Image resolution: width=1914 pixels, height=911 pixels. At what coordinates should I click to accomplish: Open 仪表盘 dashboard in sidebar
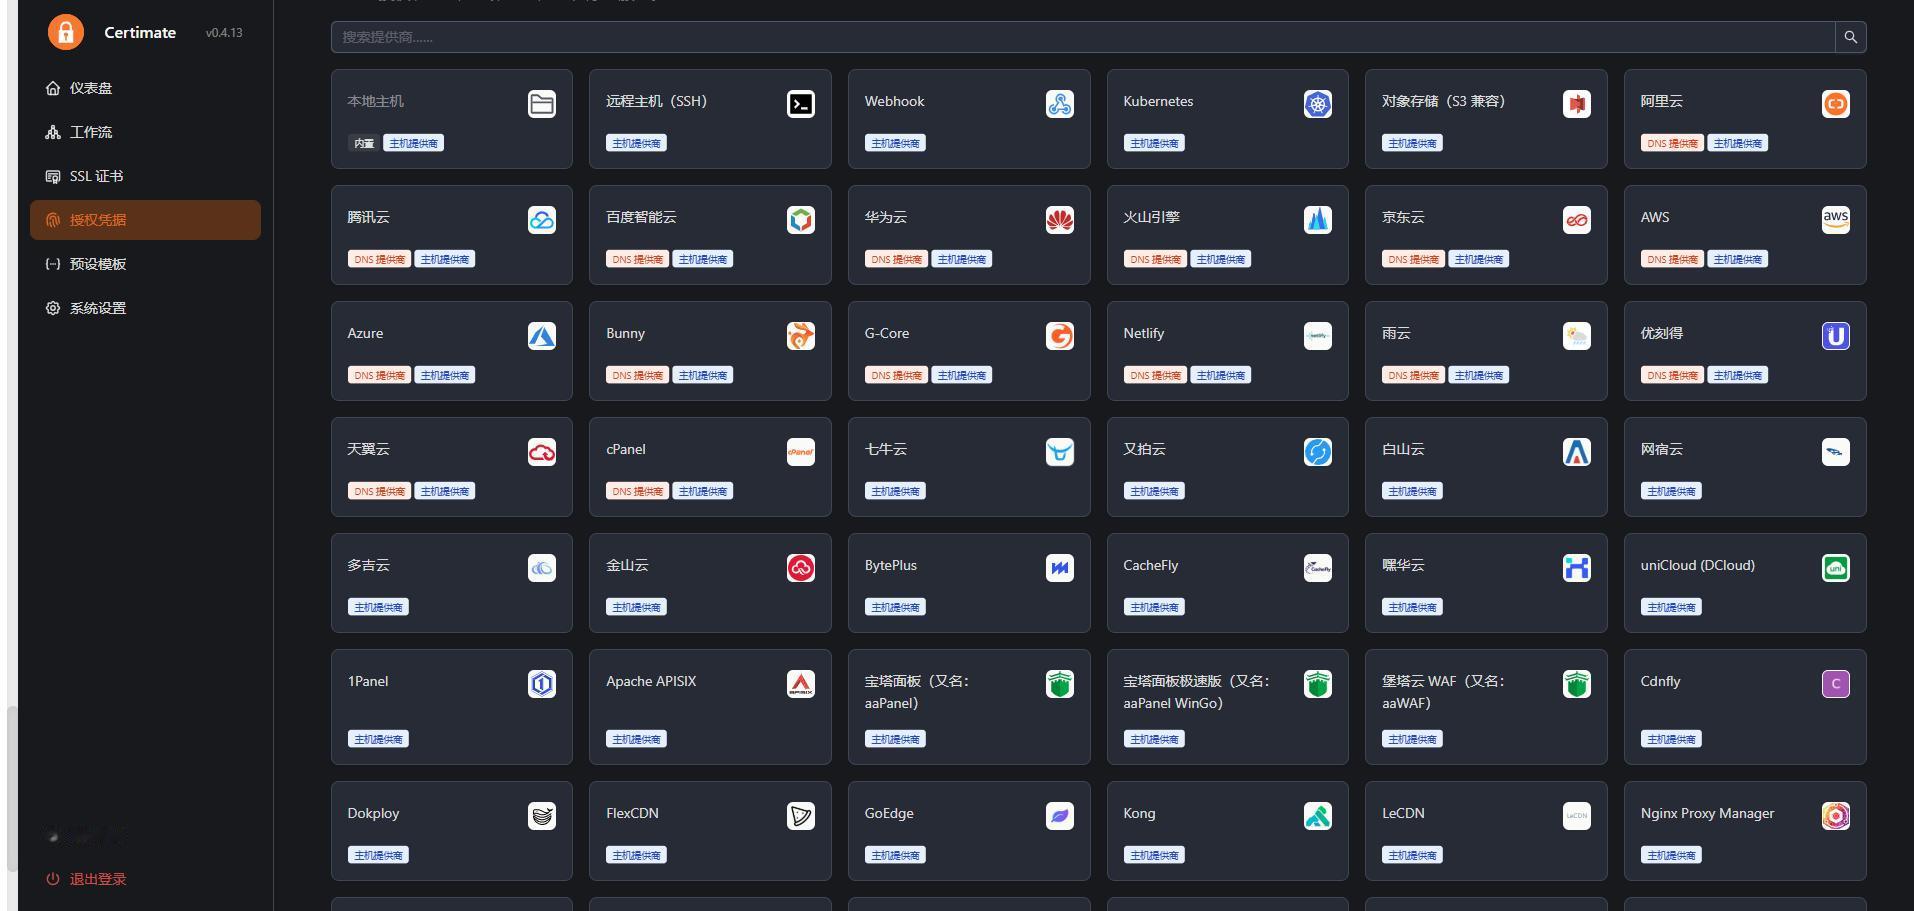pos(145,88)
